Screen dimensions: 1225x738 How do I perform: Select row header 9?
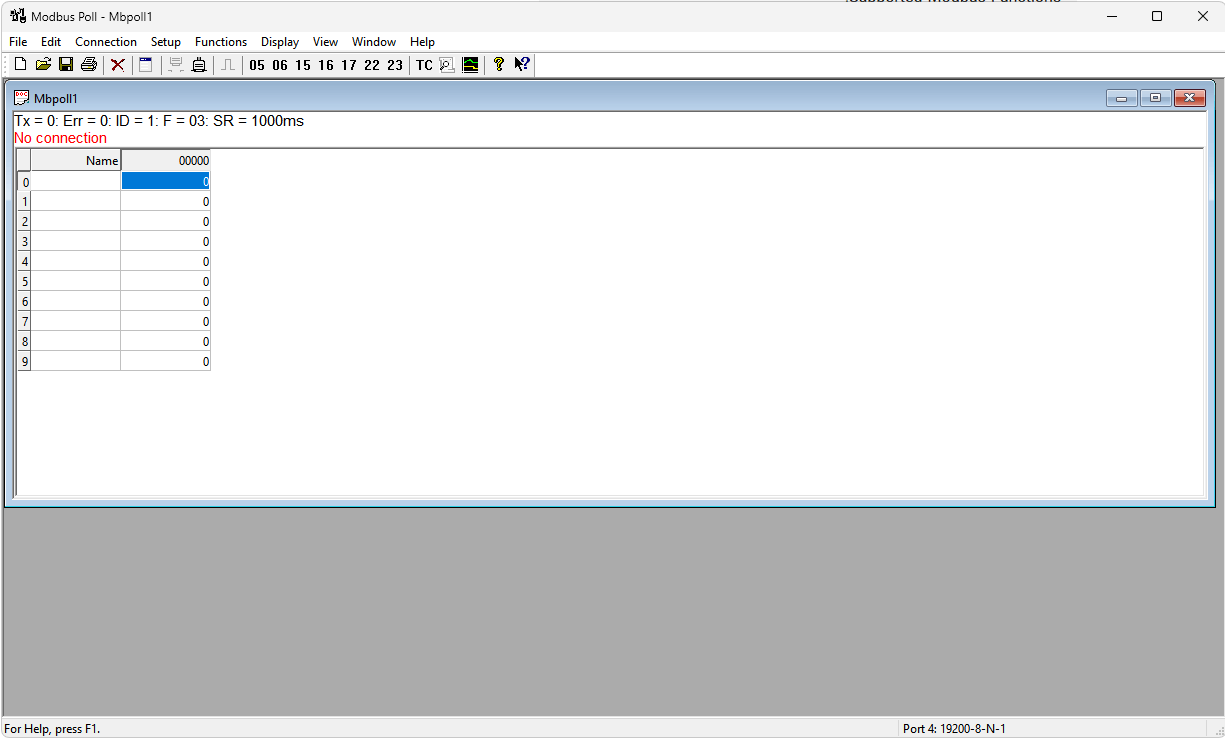pyautogui.click(x=24, y=361)
